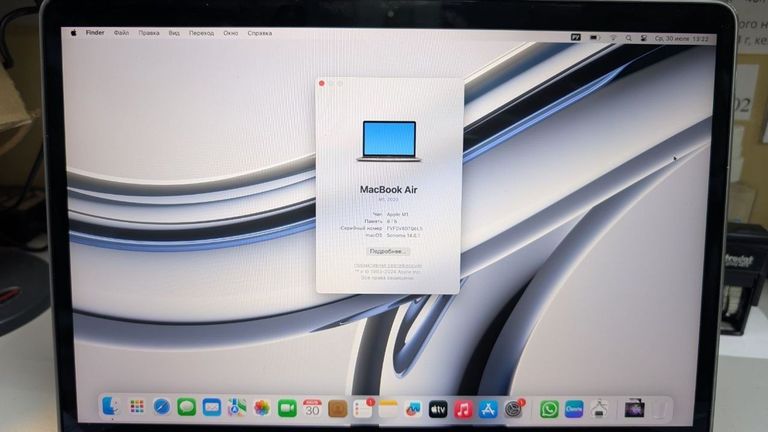Open the Правка menu

149,33
